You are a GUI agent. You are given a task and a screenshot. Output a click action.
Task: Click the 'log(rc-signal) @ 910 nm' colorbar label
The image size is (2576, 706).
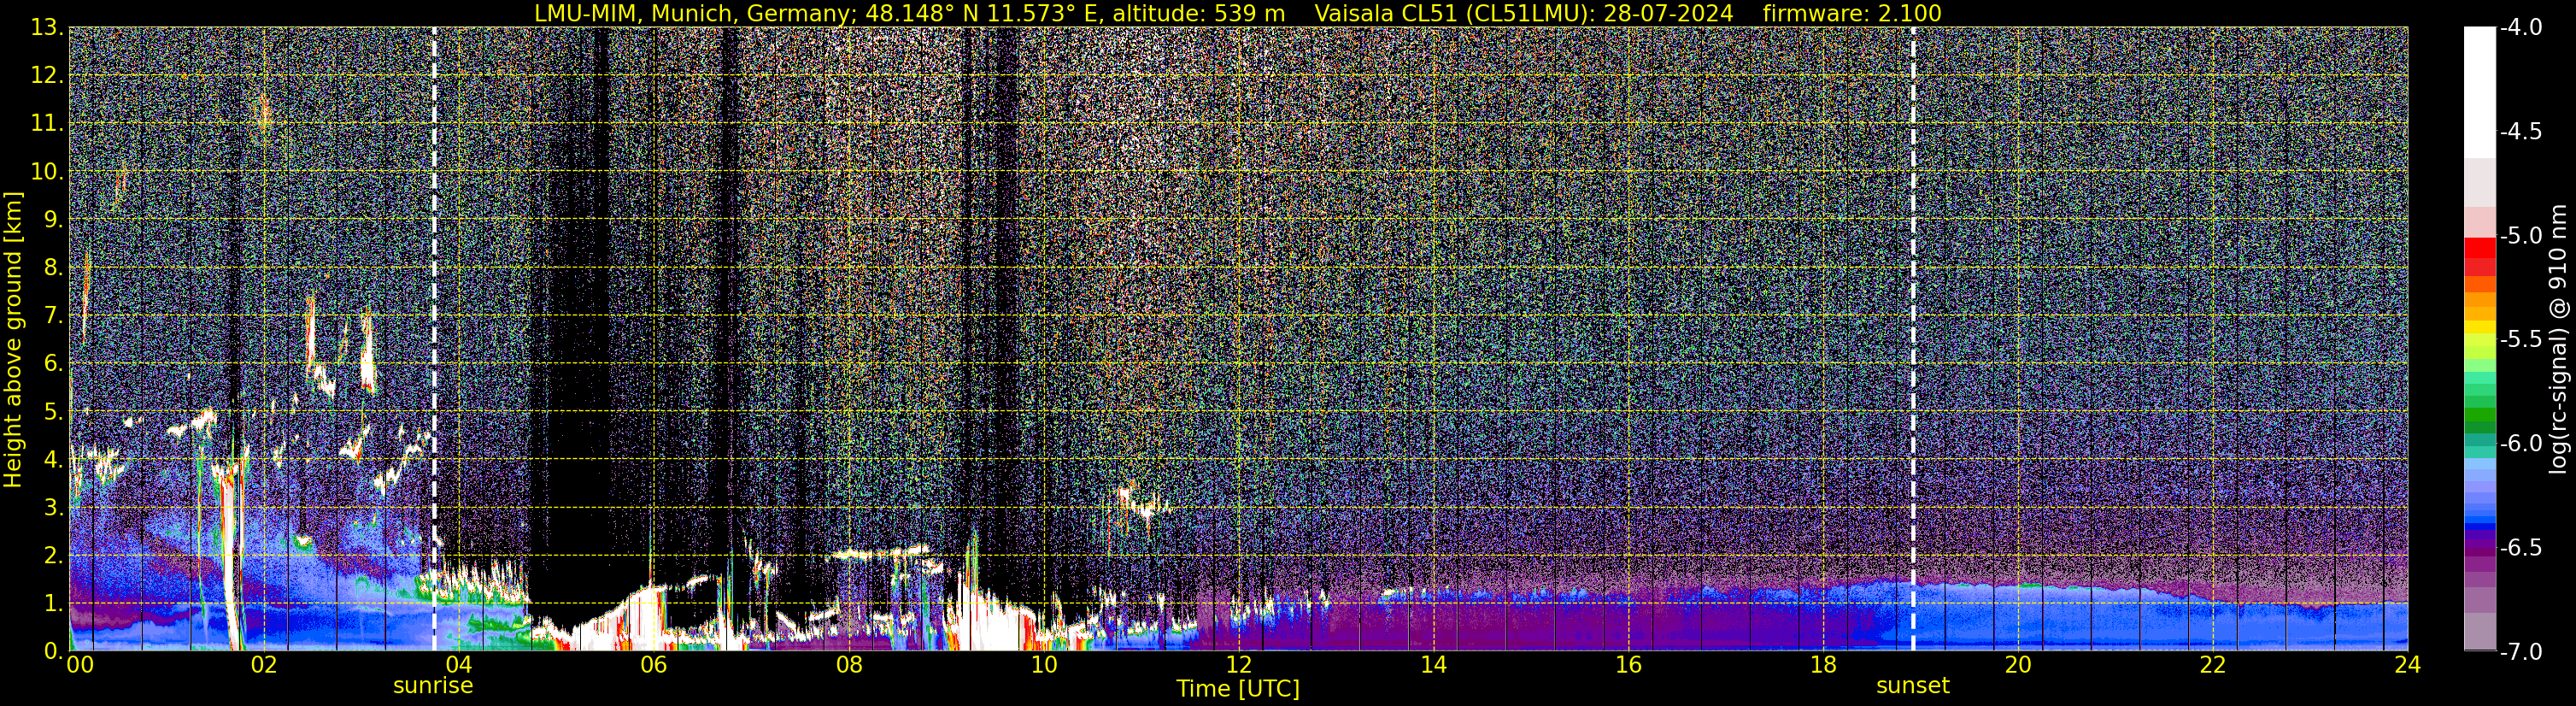click(x=2558, y=339)
